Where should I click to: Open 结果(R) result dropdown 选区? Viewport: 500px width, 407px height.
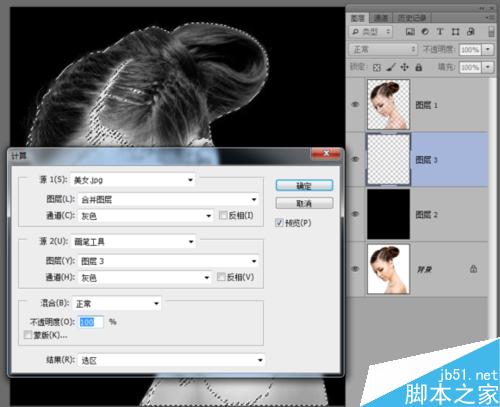coord(172,360)
